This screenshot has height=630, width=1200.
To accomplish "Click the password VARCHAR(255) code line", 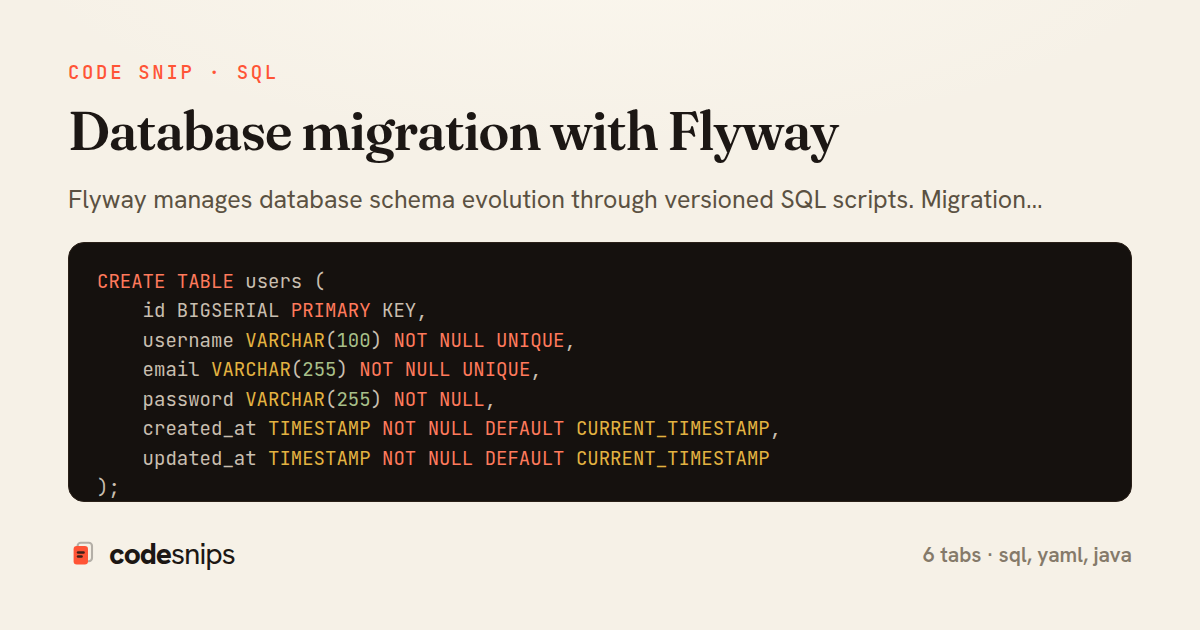I will (319, 400).
